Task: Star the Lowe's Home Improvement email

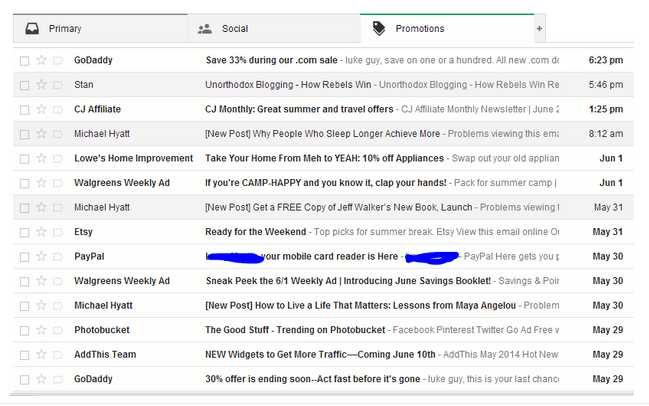Action: pos(41,158)
